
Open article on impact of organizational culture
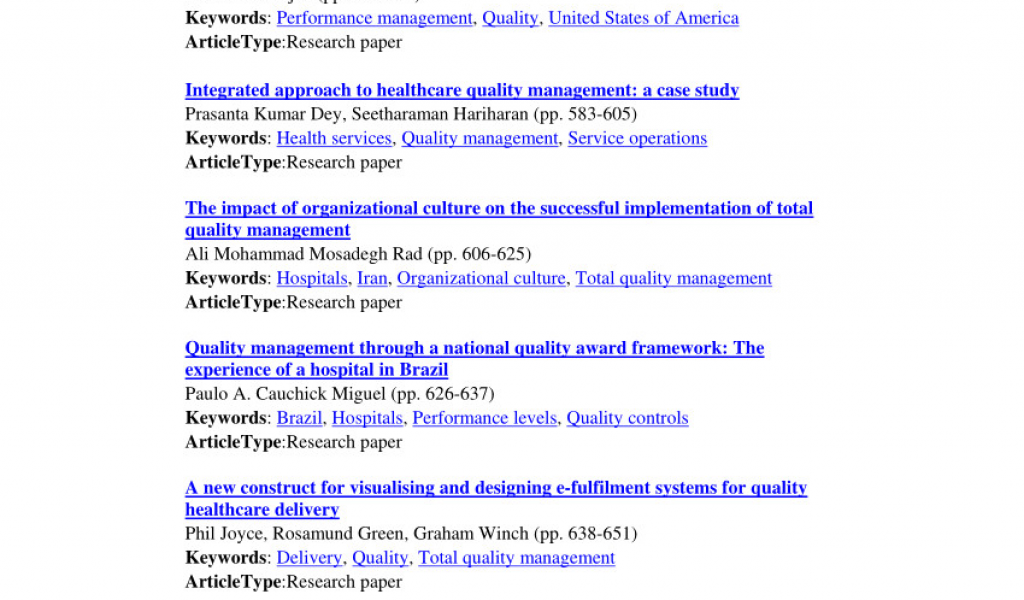[x=499, y=219]
